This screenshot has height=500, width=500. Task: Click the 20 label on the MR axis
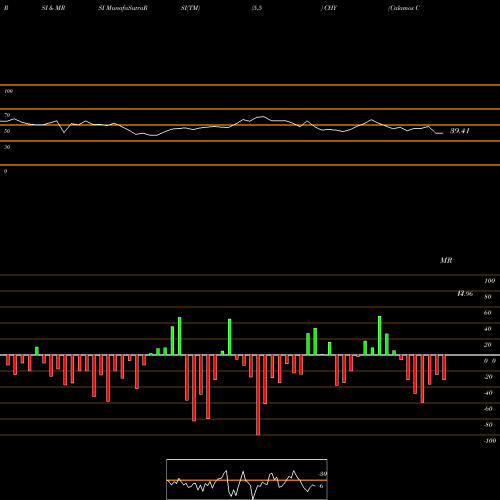(x=488, y=345)
